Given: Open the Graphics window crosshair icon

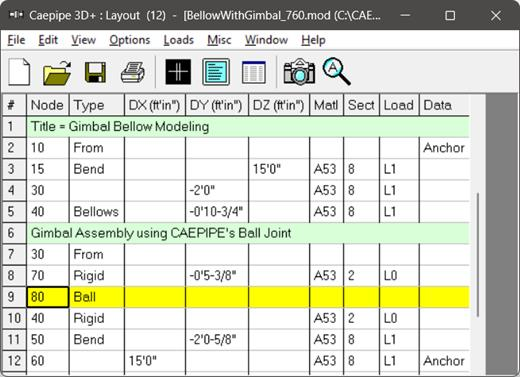Looking at the screenshot, I should [178, 72].
